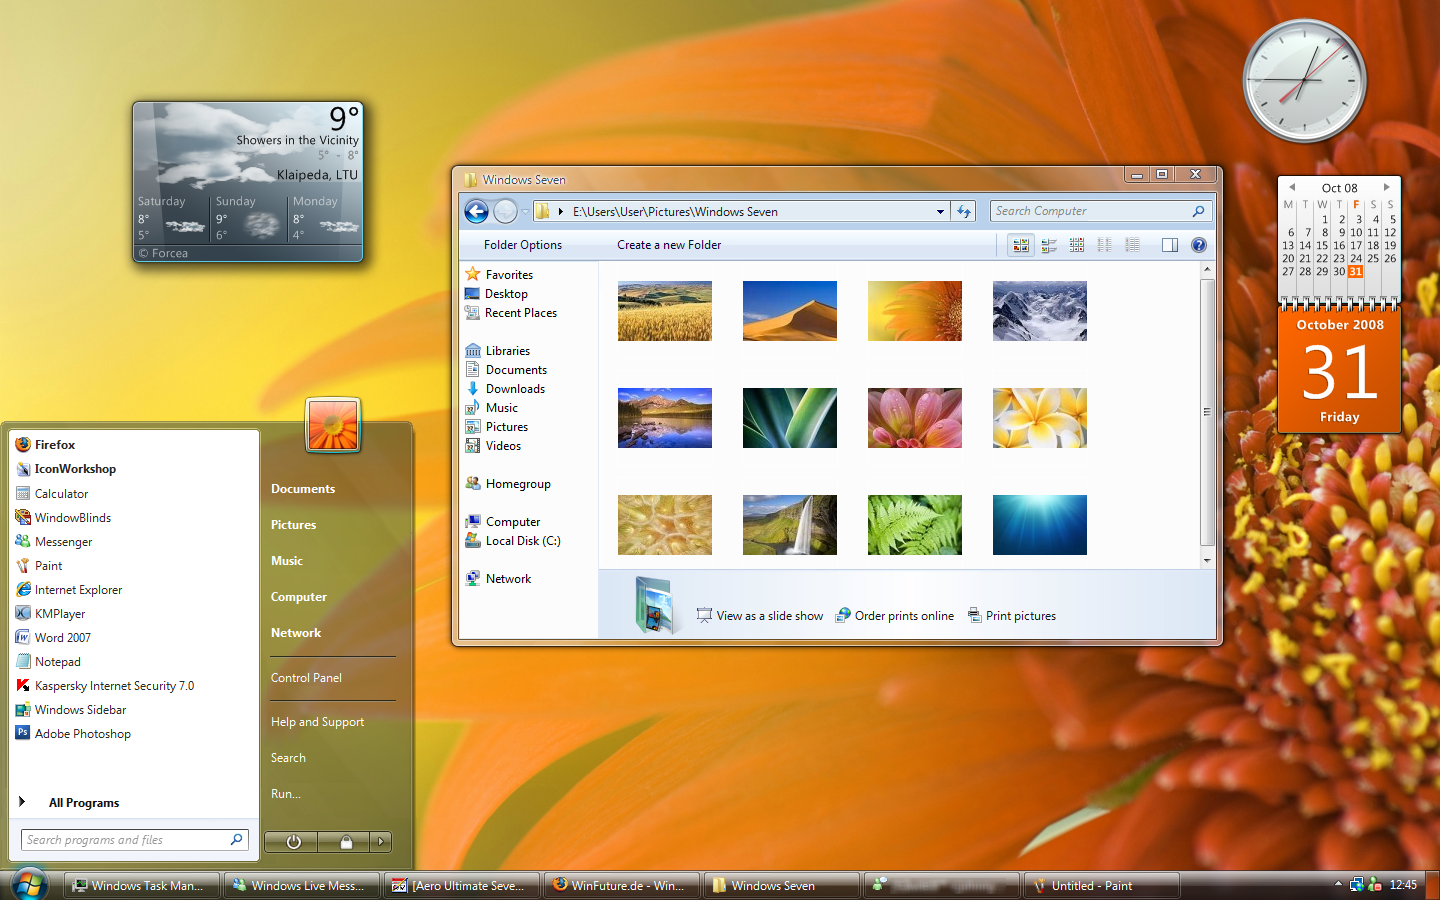Viewport: 1440px width, 900px height.
Task: Select the sand dune thumbnail
Action: (x=790, y=311)
